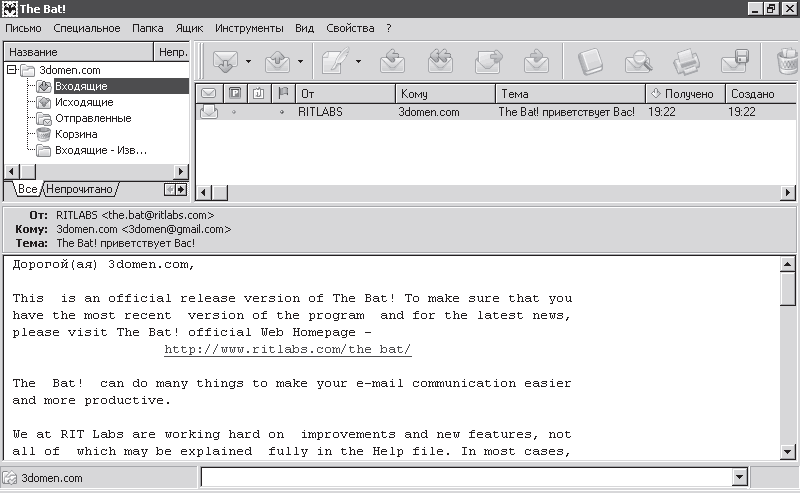This screenshot has height=493, width=800.
Task: Click the Print message printer icon
Action: point(686,62)
